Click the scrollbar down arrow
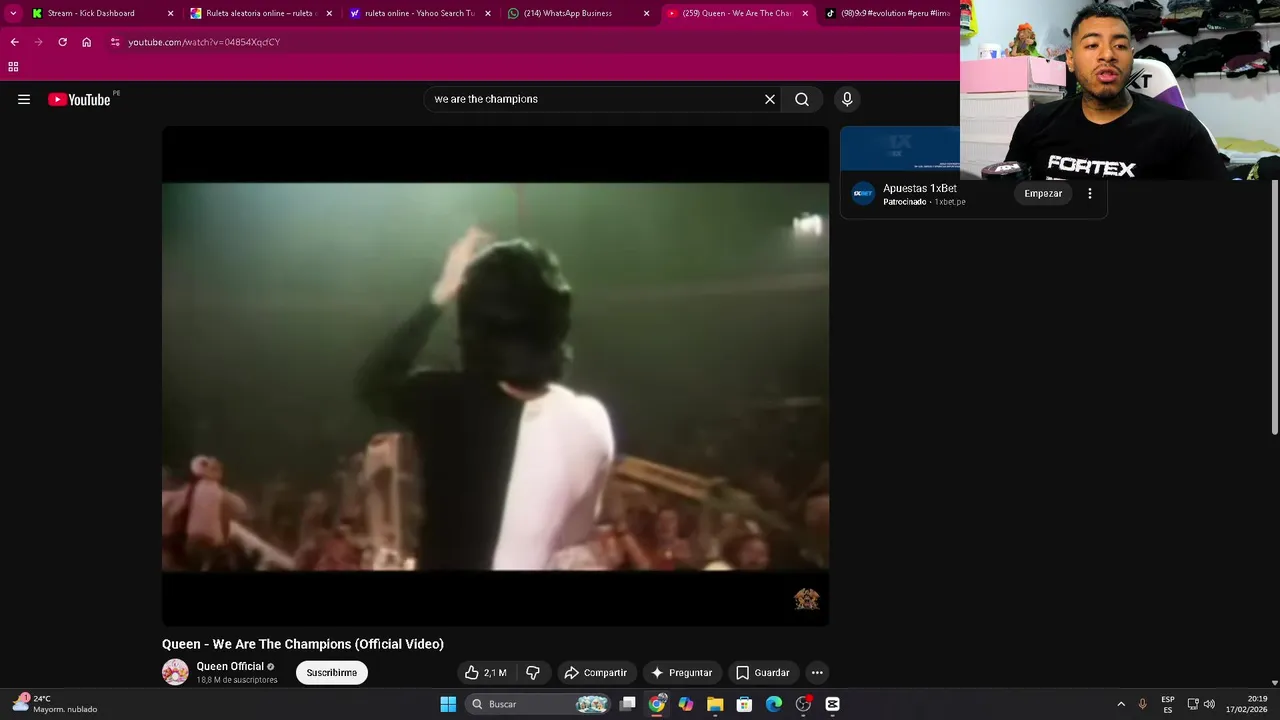Screen dimensions: 1280x720 point(1274,682)
